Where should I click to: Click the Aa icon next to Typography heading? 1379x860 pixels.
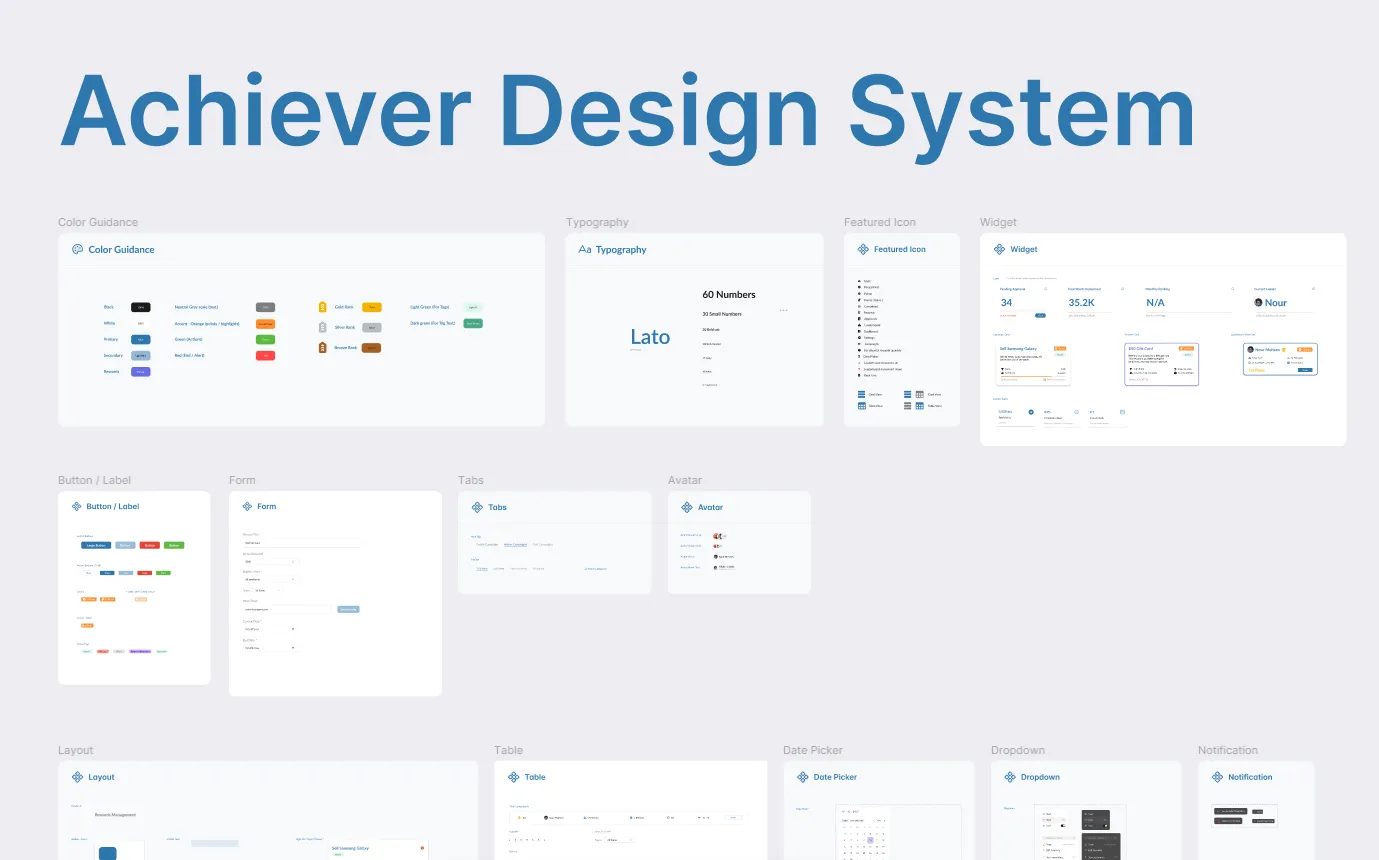coord(585,250)
